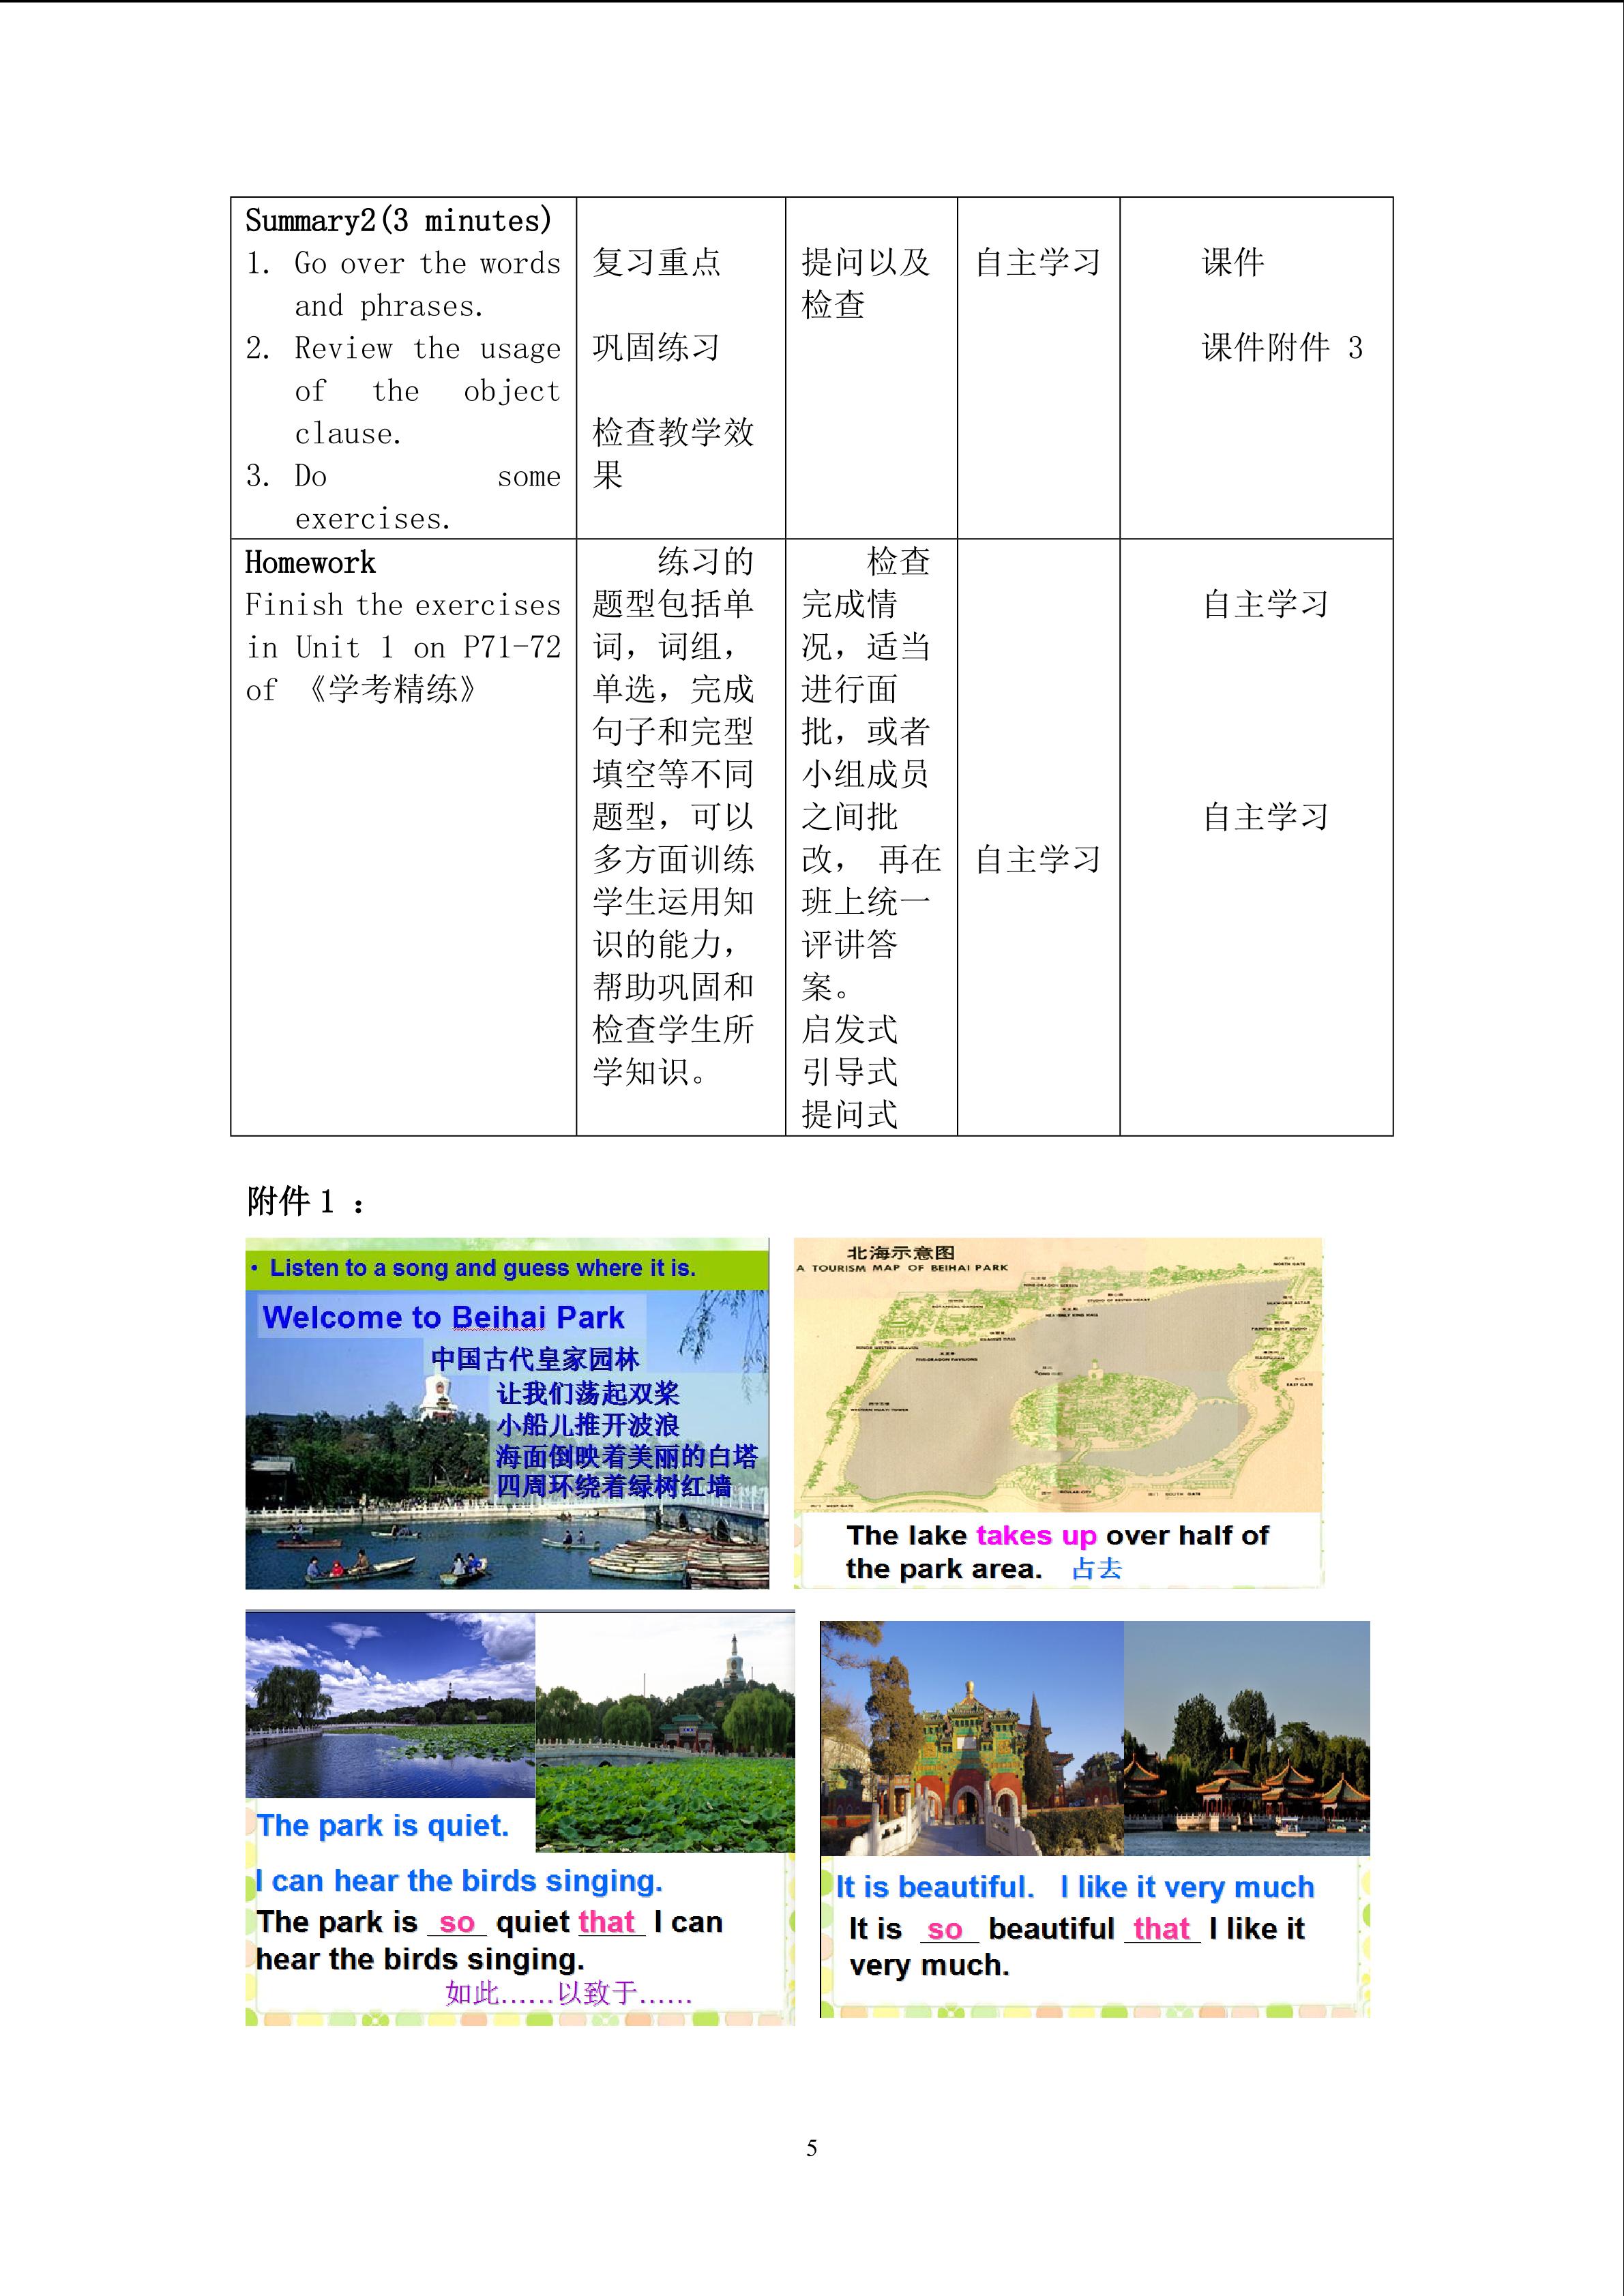Click the text '《学考精练》'
1624x2296 pixels.
[x=393, y=690]
